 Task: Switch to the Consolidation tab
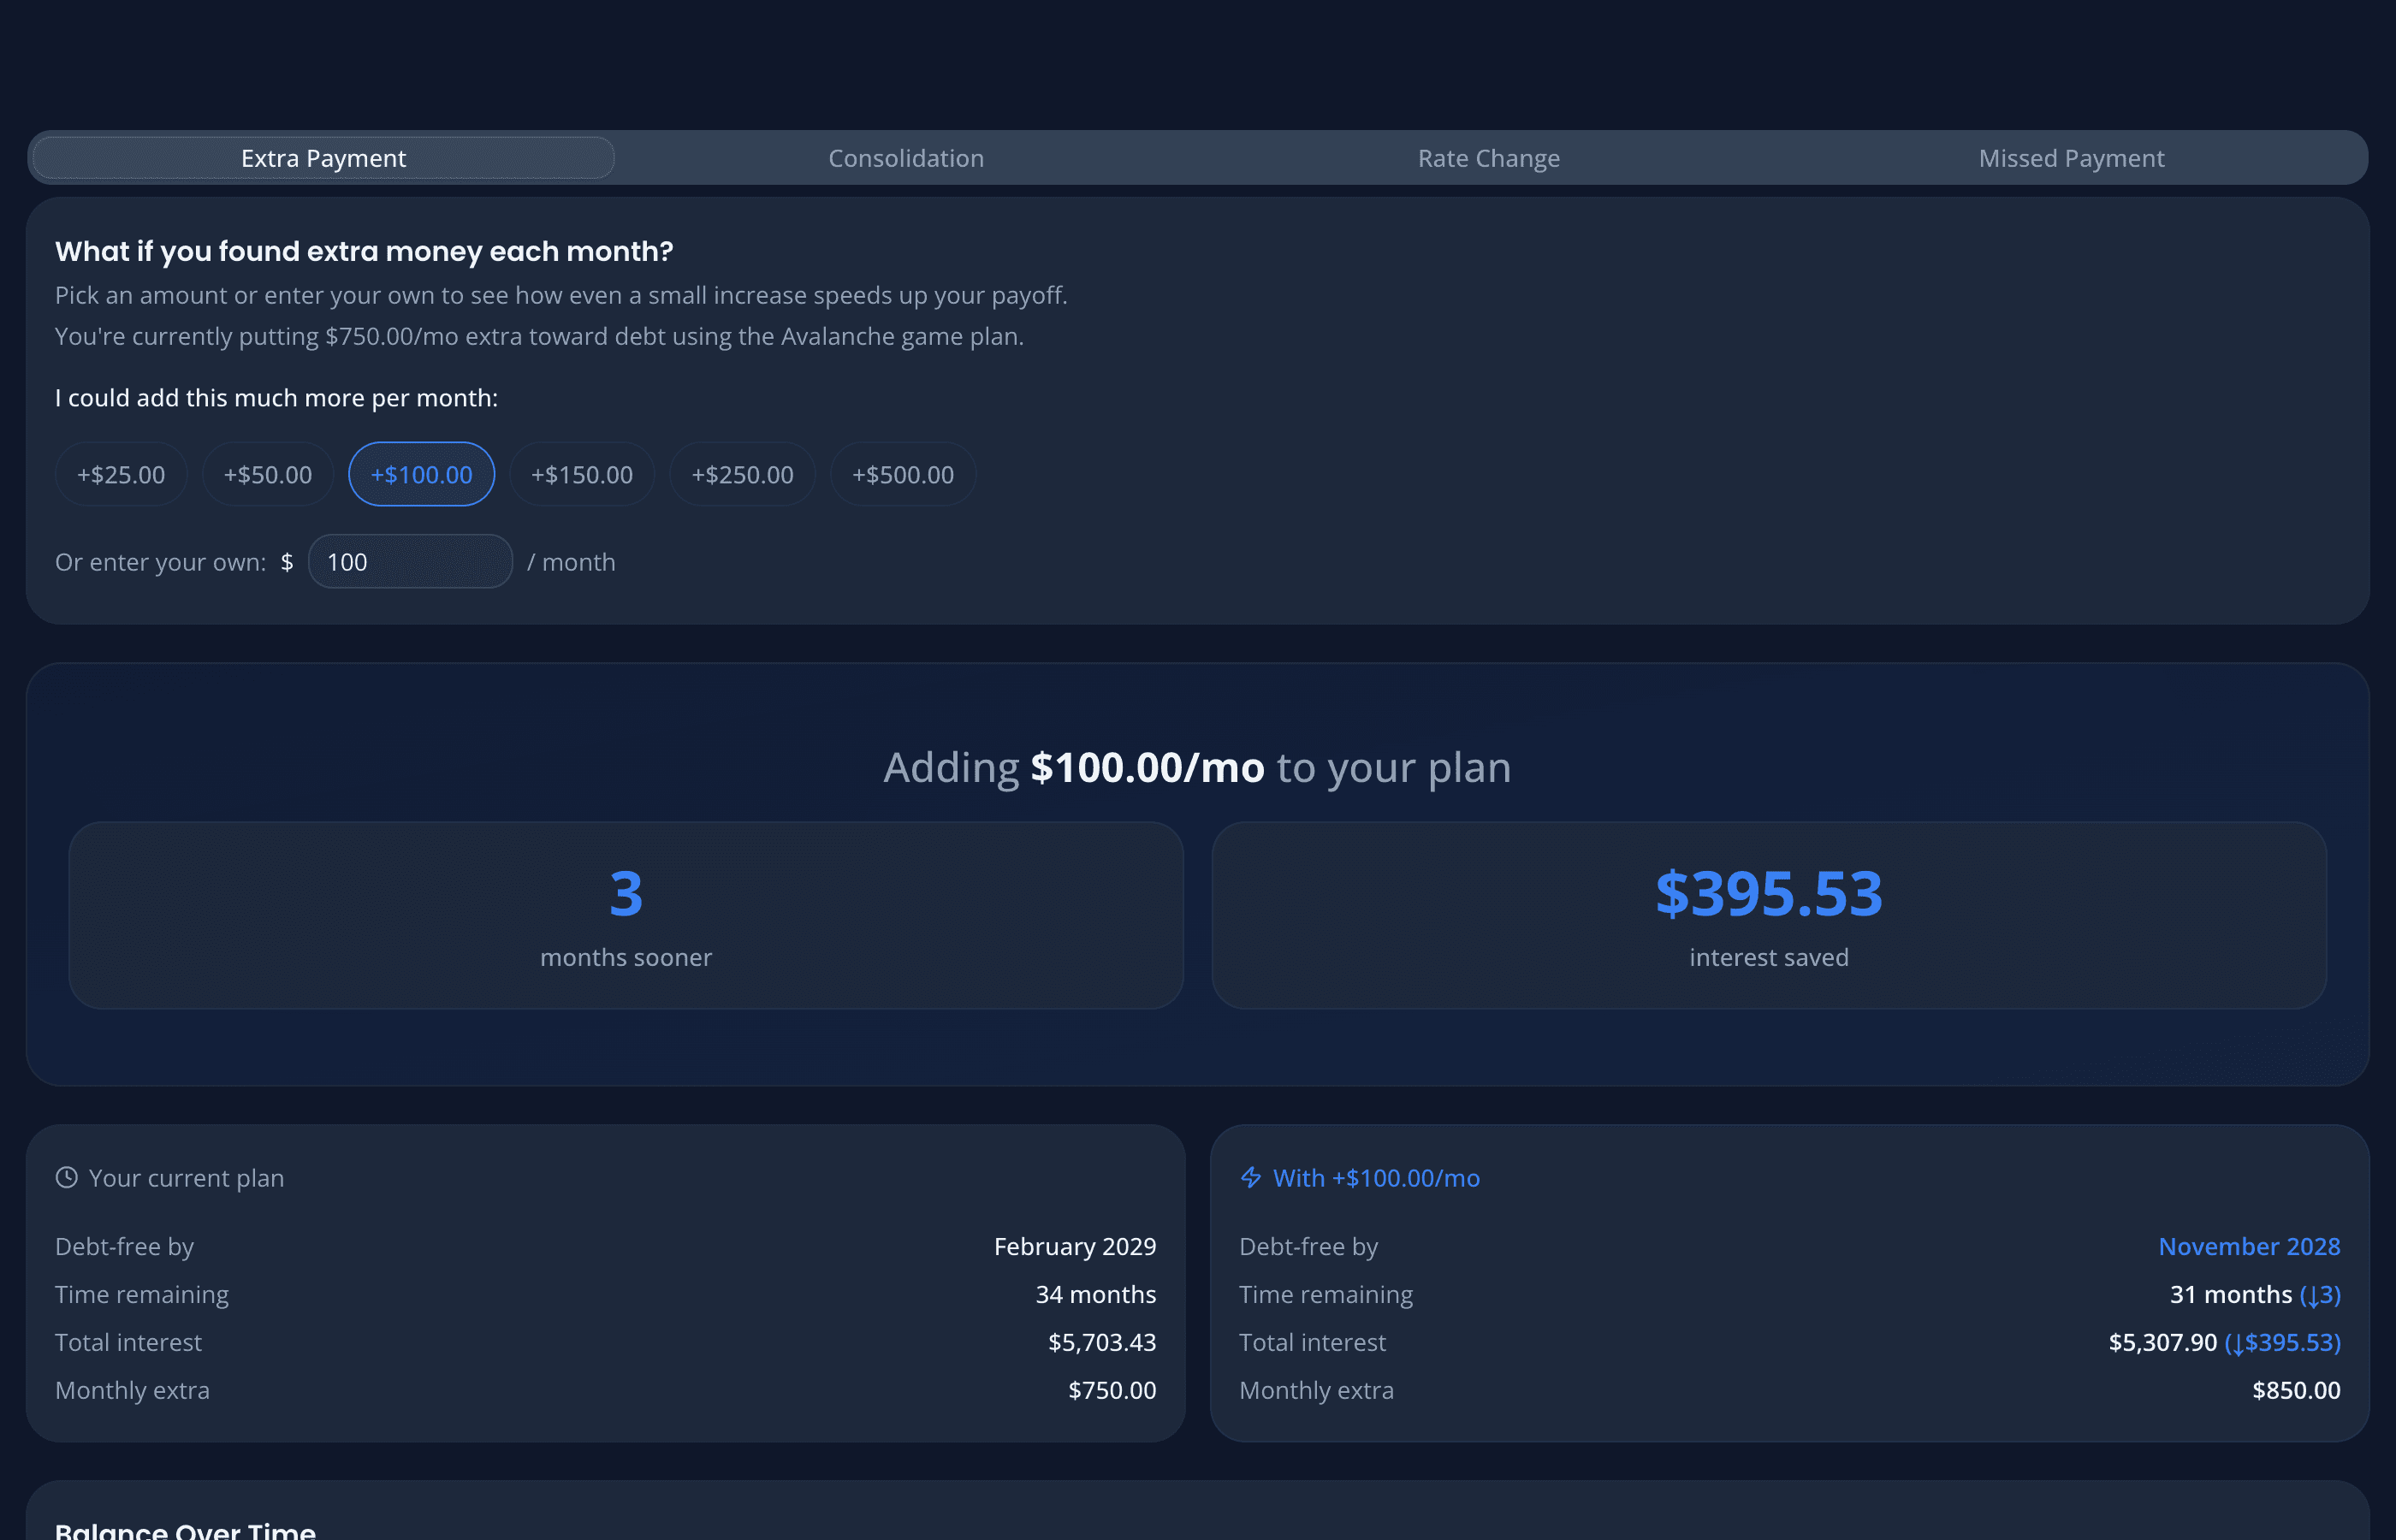[x=905, y=157]
